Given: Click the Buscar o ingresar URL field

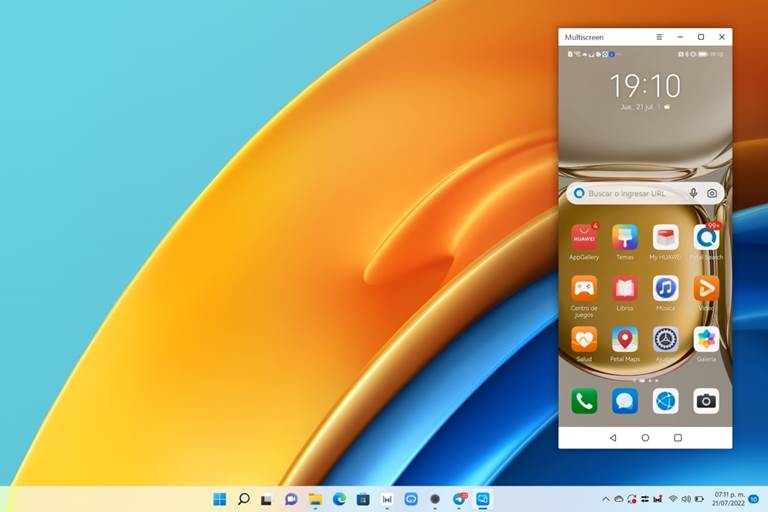Looking at the screenshot, I should pos(645,194).
